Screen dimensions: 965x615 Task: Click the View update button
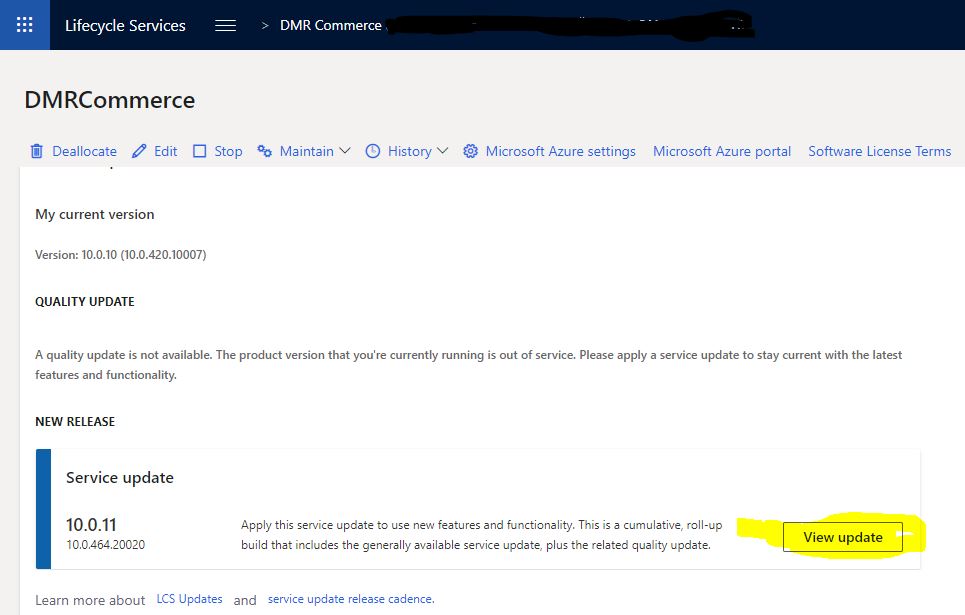pyautogui.click(x=843, y=537)
